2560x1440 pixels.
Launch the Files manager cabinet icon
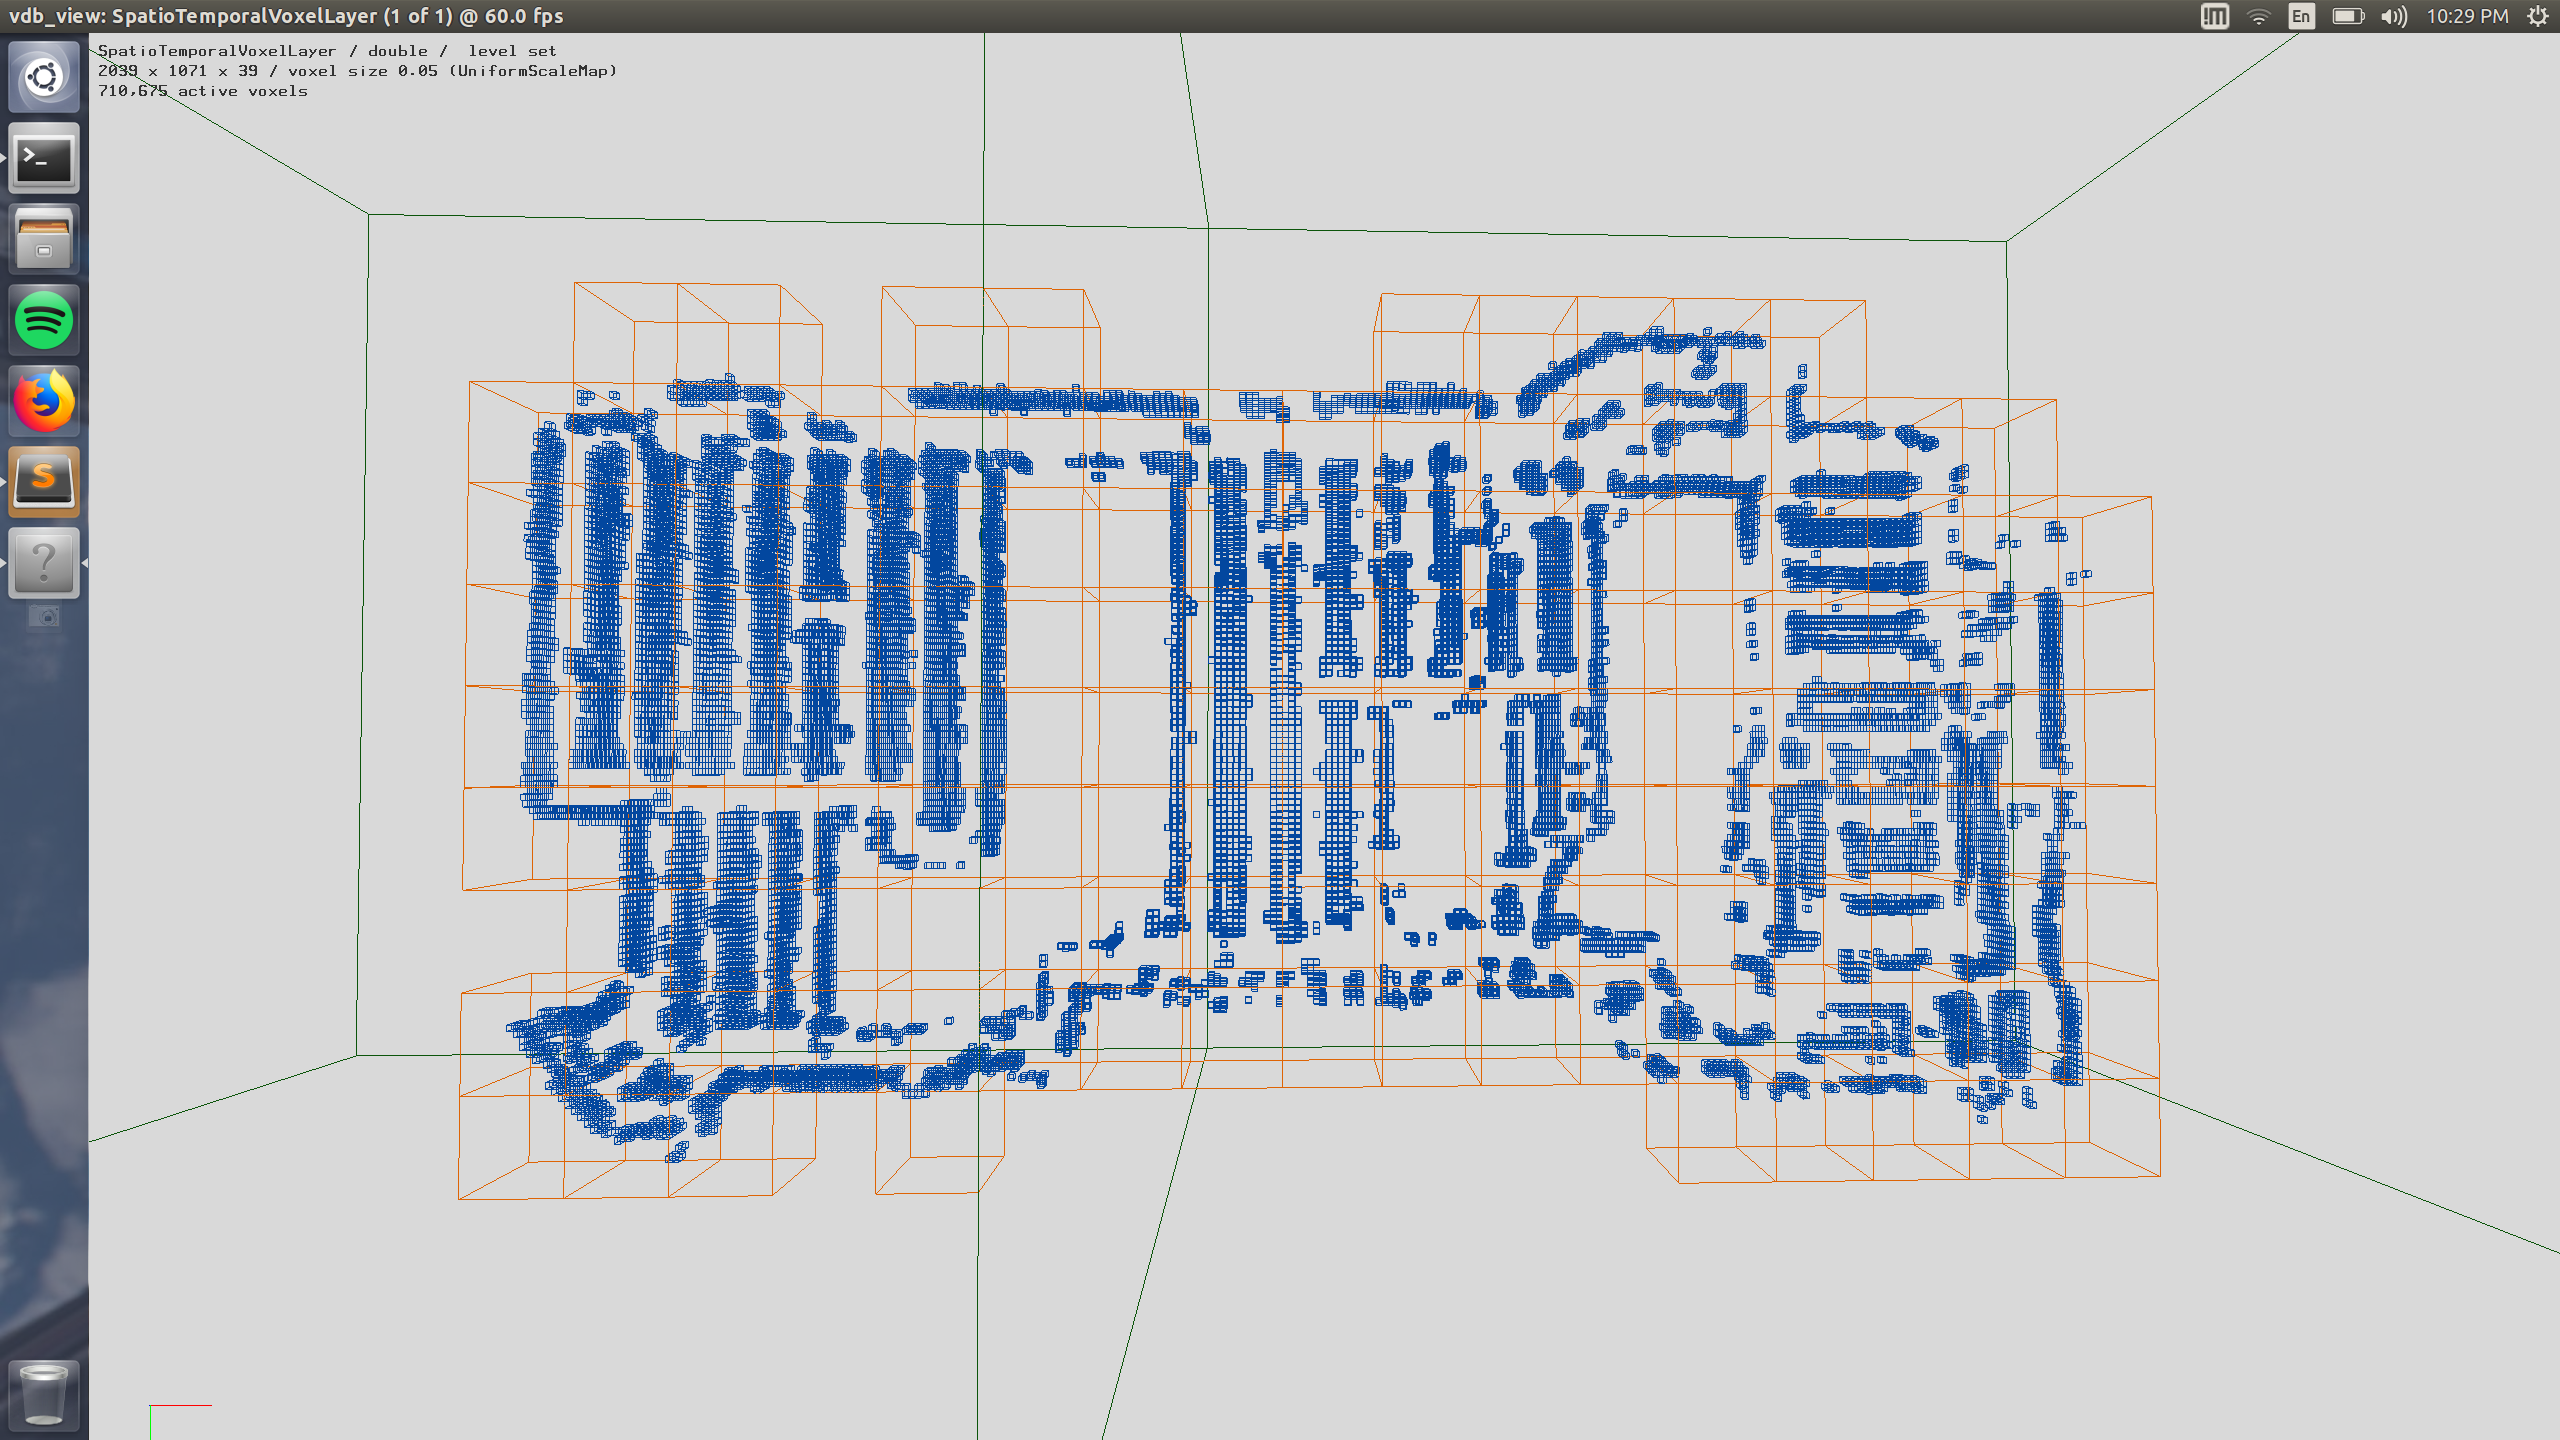click(x=44, y=240)
